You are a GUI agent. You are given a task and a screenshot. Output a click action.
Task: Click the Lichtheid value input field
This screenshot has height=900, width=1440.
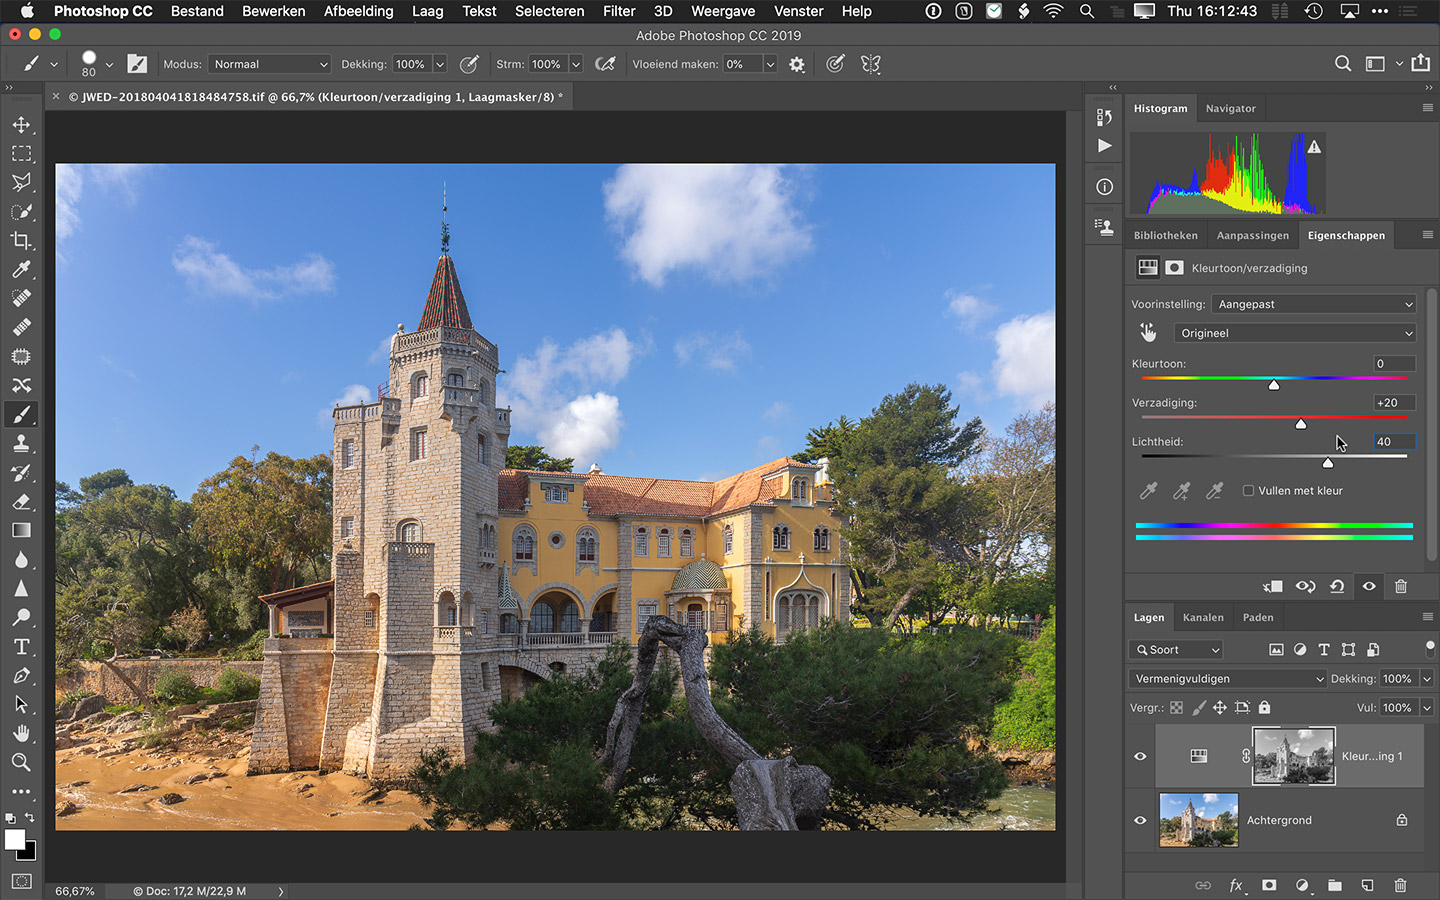[1394, 442]
